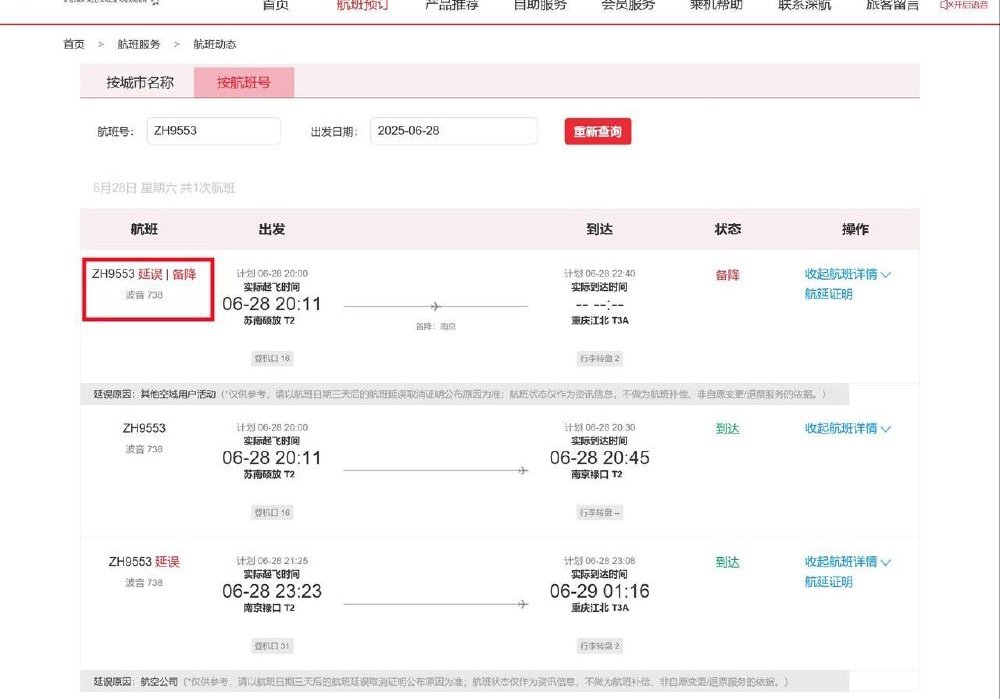
Task: Click the plane icon on the route departing 06-28 23:23
Action: tap(523, 604)
